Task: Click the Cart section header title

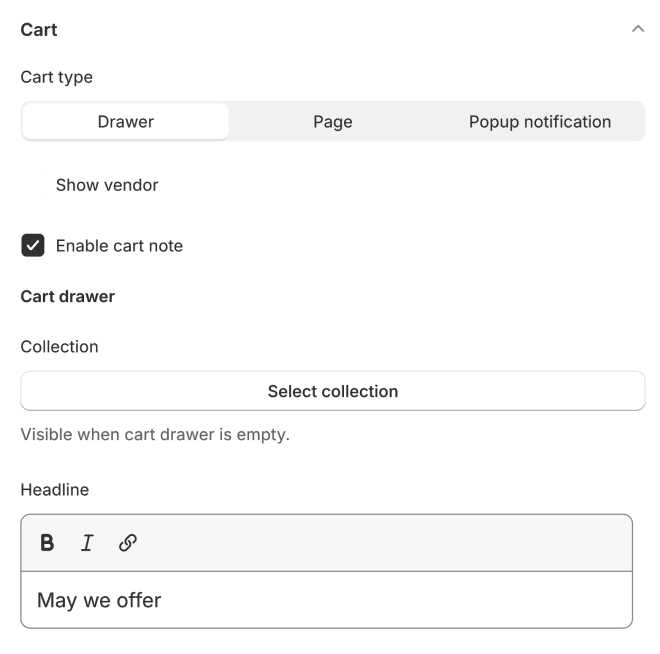Action: pos(39,30)
